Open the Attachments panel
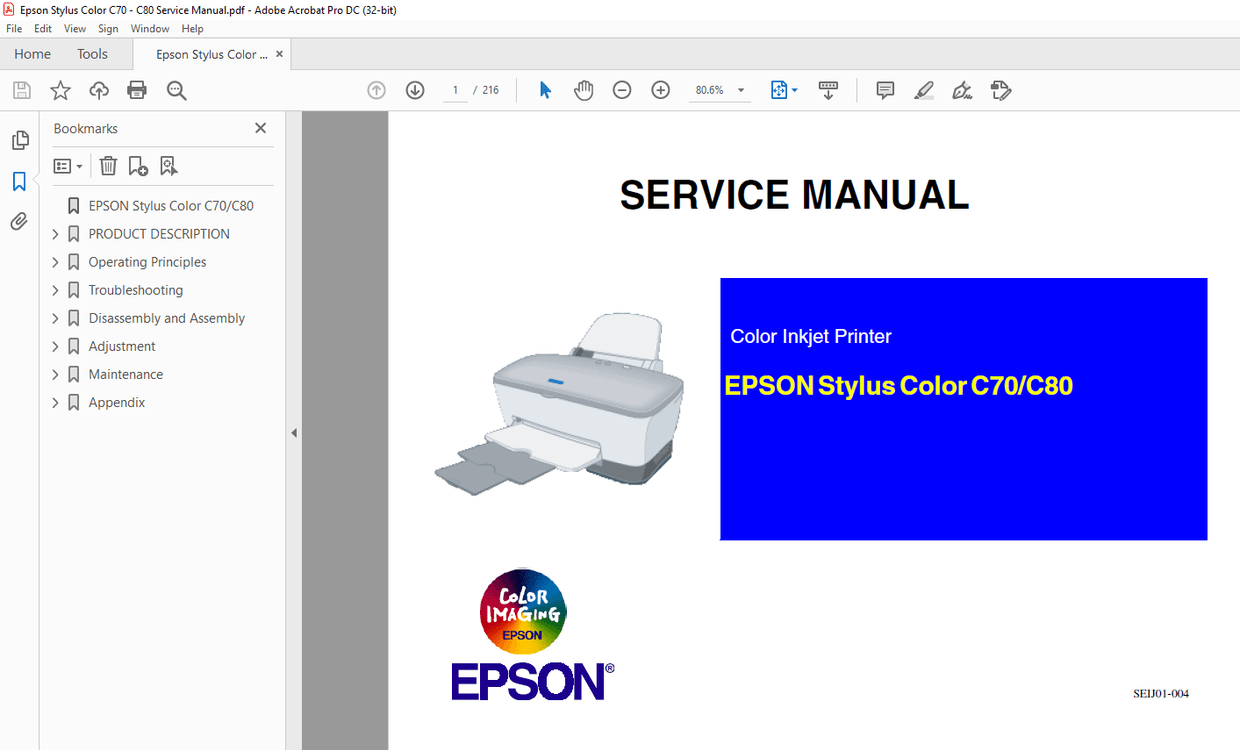 point(20,221)
